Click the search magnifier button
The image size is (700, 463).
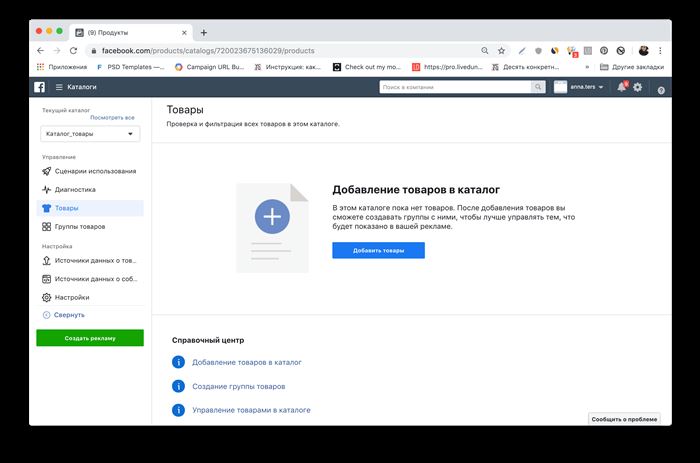click(x=538, y=87)
